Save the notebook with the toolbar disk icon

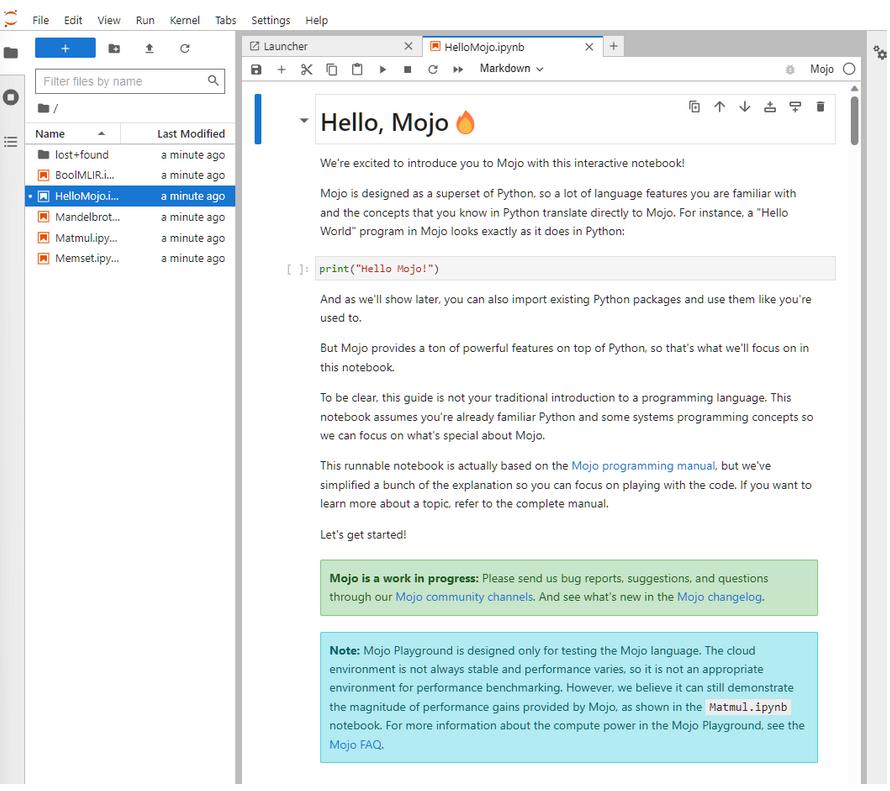(x=256, y=69)
